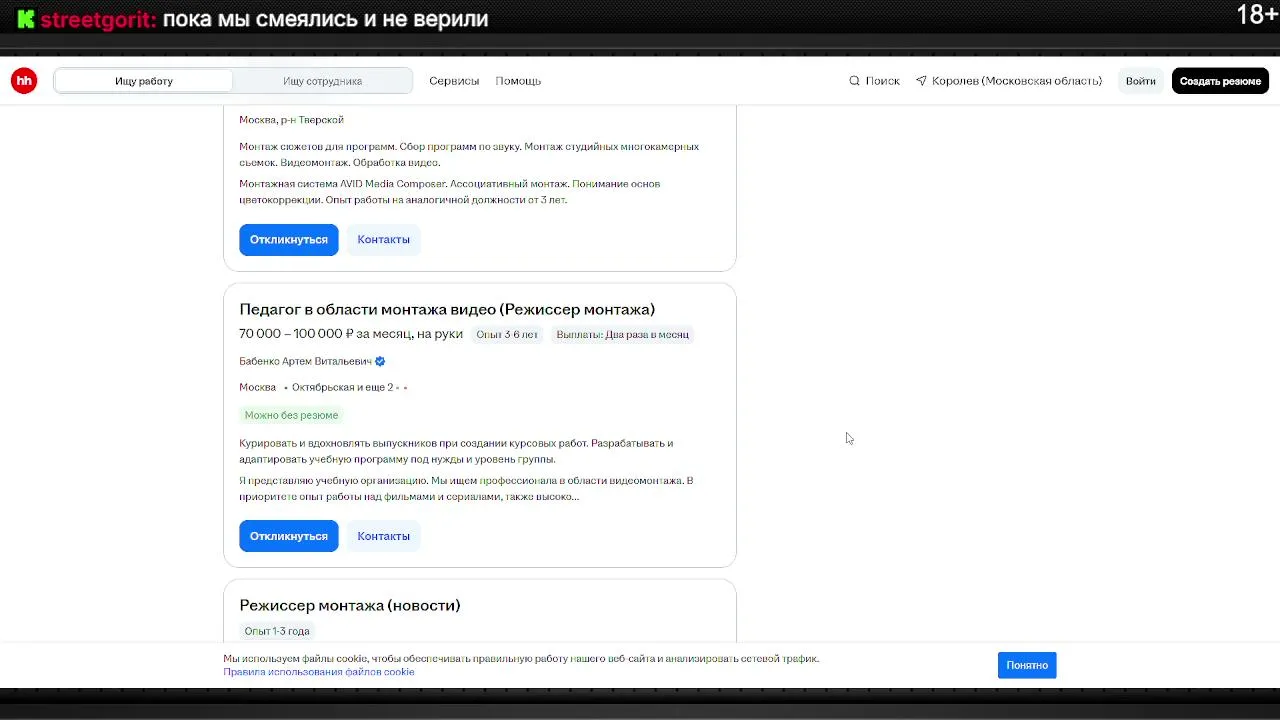
Task: Open Контакты for the Тверской district vacancy
Action: (x=383, y=240)
